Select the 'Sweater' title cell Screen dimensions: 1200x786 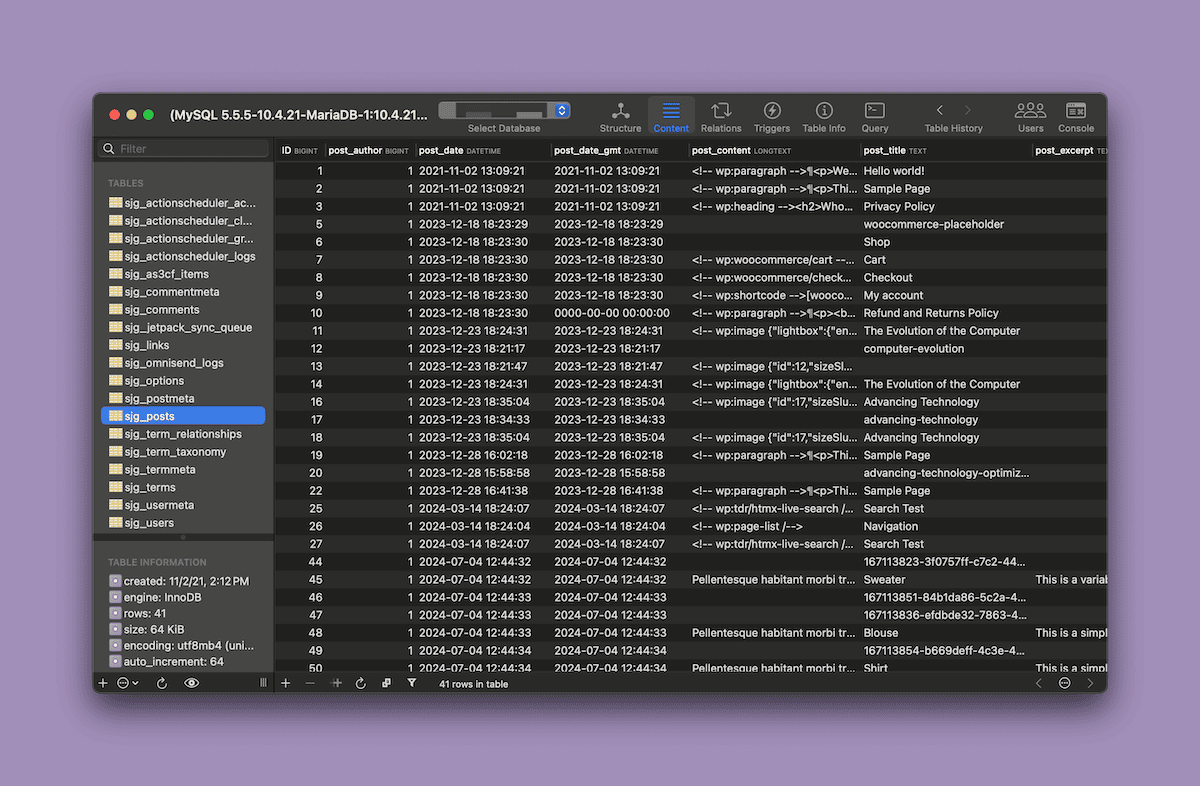pyautogui.click(x=946, y=579)
